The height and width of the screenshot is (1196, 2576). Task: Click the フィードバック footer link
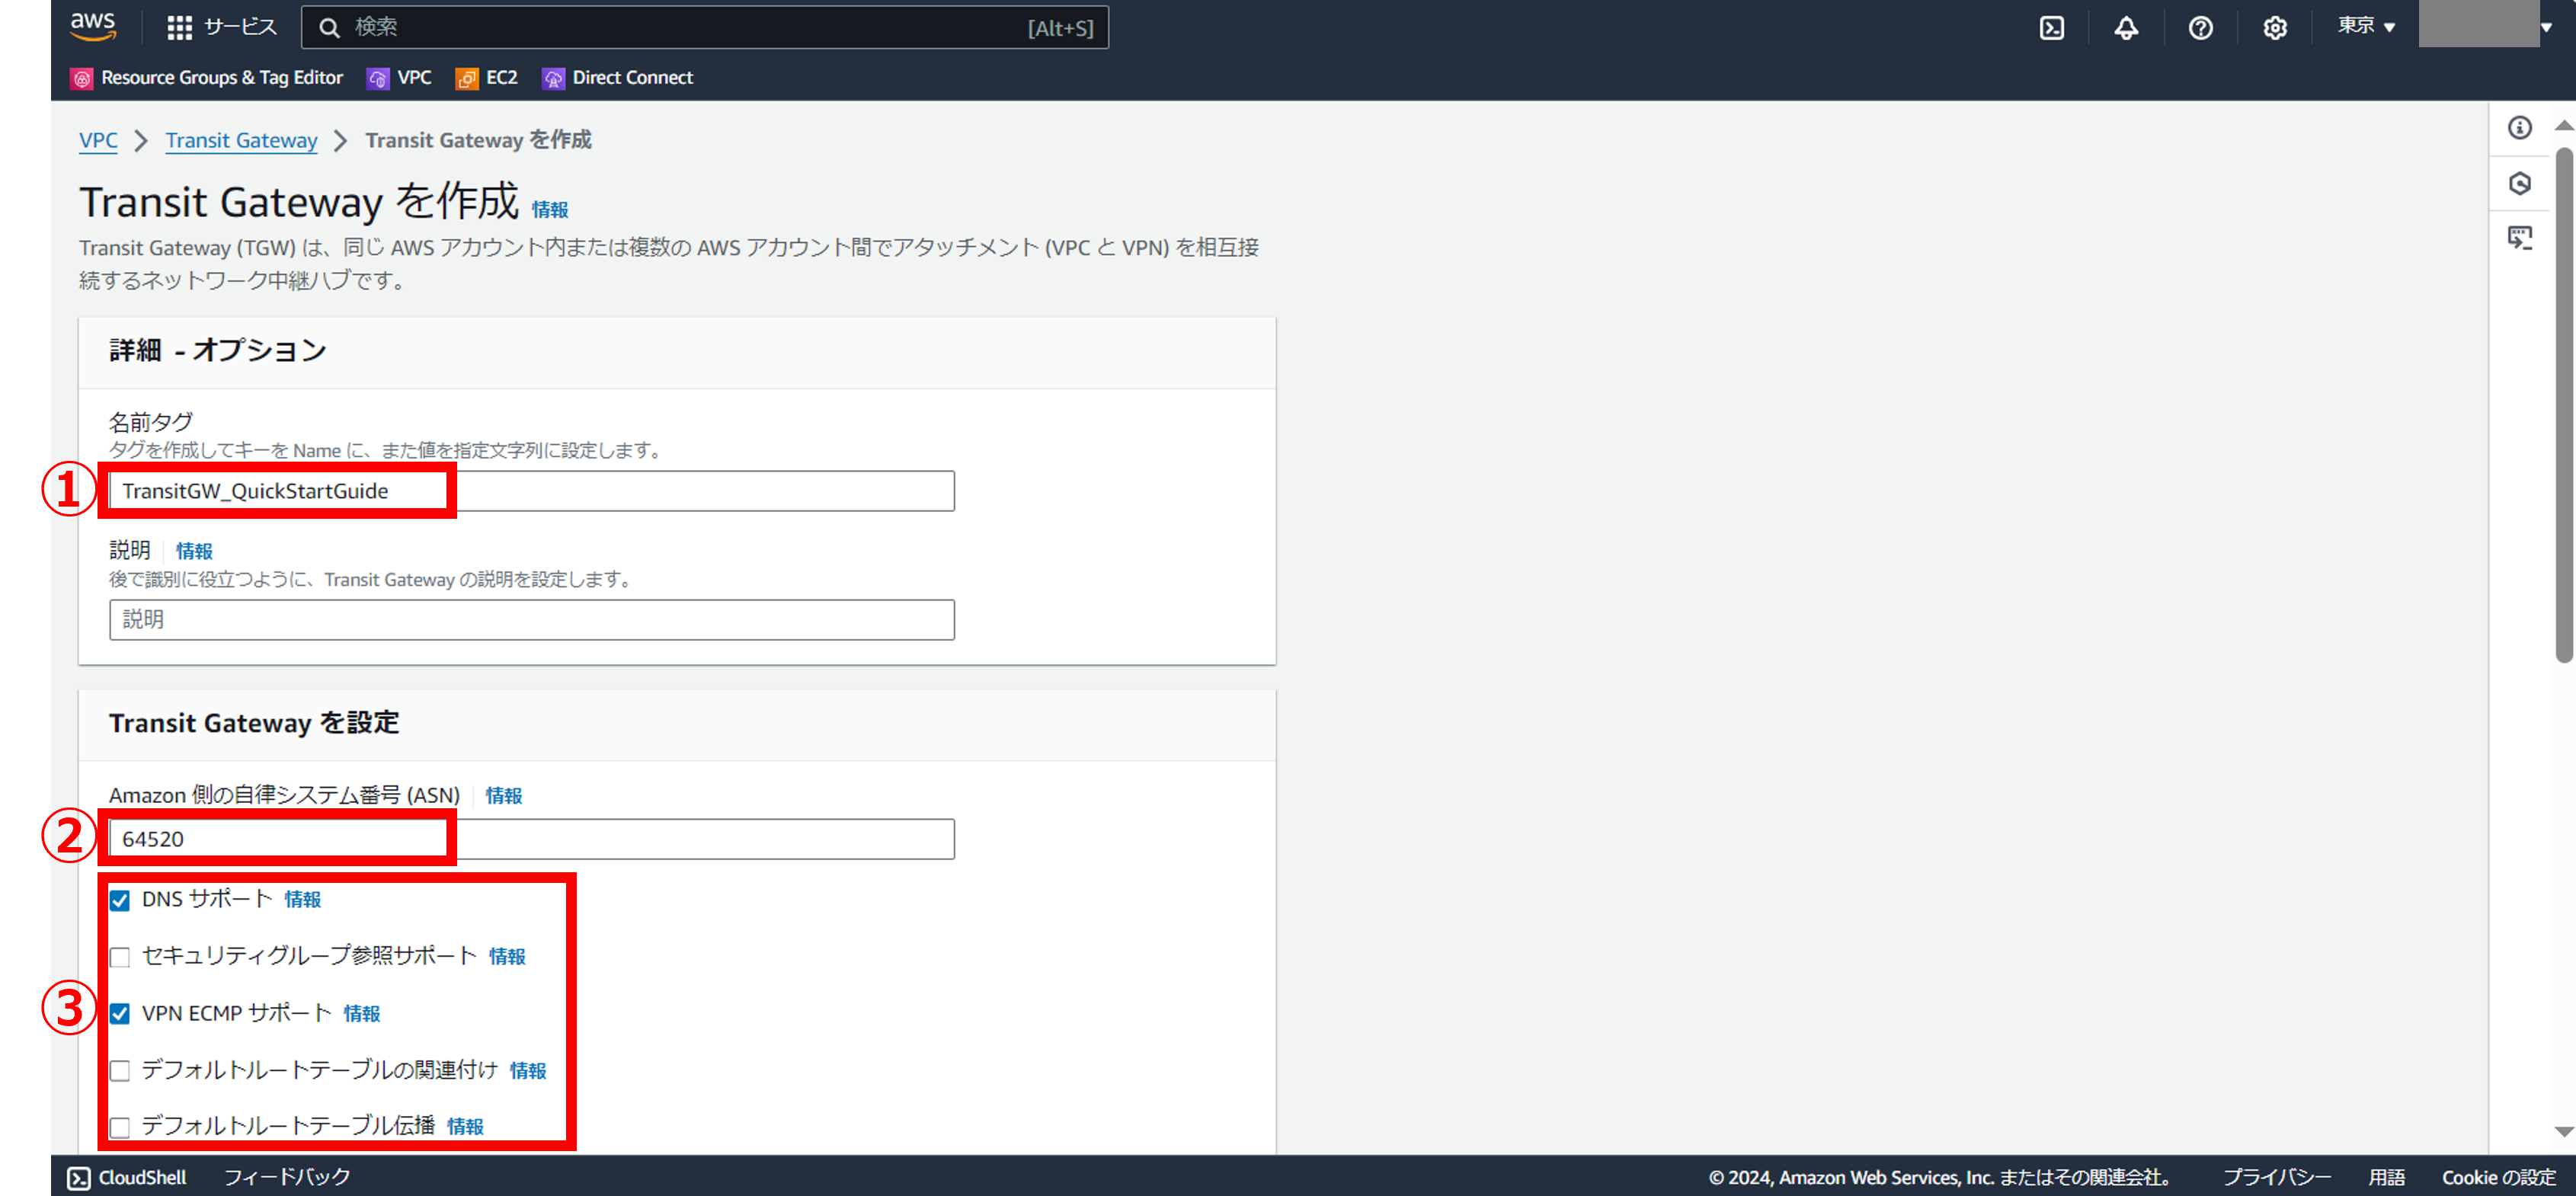point(287,1177)
